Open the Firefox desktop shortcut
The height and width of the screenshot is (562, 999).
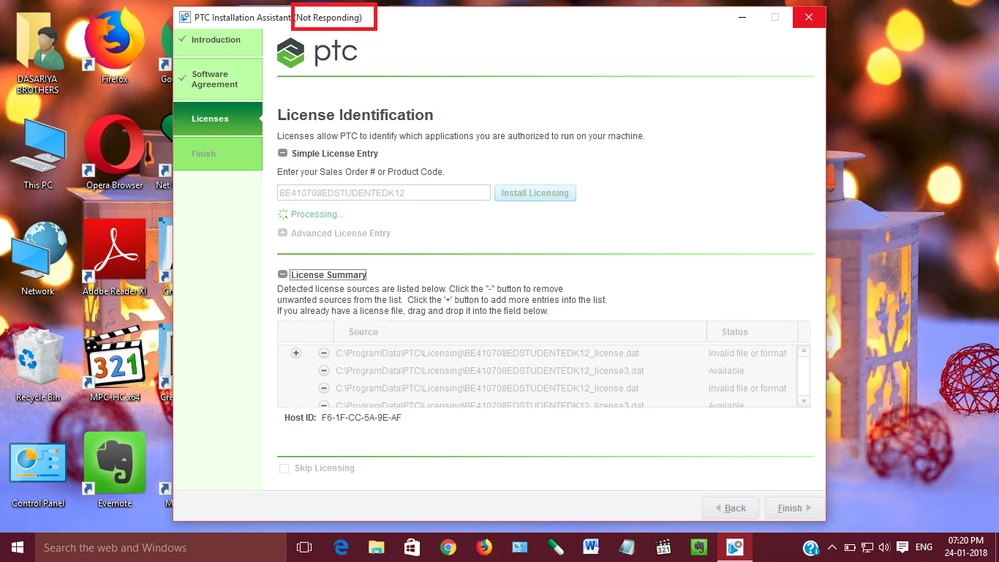click(x=114, y=46)
